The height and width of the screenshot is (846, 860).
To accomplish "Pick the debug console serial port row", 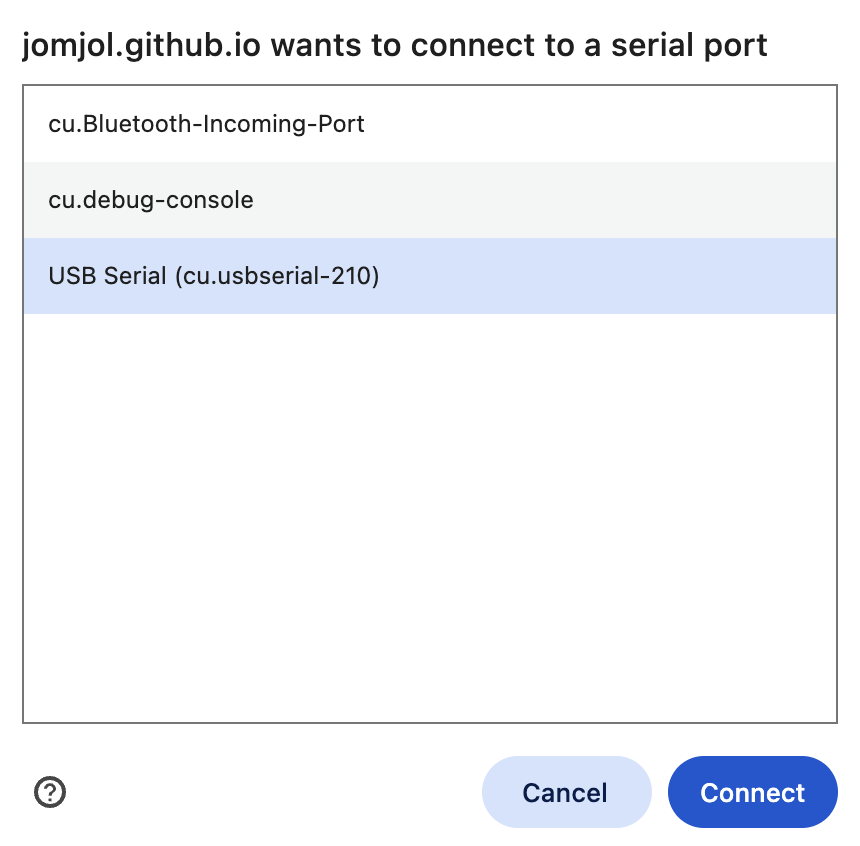I will pos(429,200).
